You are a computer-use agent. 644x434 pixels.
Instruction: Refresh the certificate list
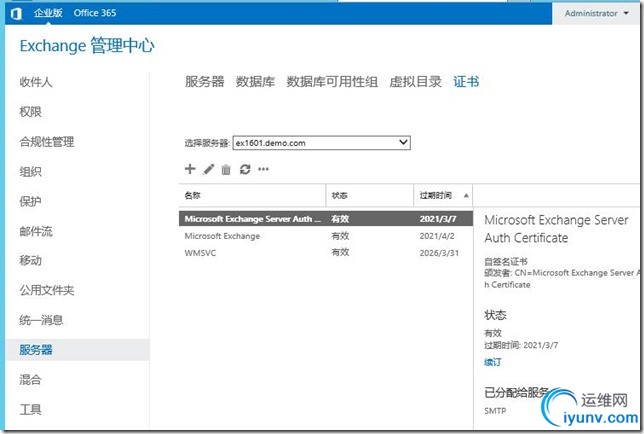[245, 169]
